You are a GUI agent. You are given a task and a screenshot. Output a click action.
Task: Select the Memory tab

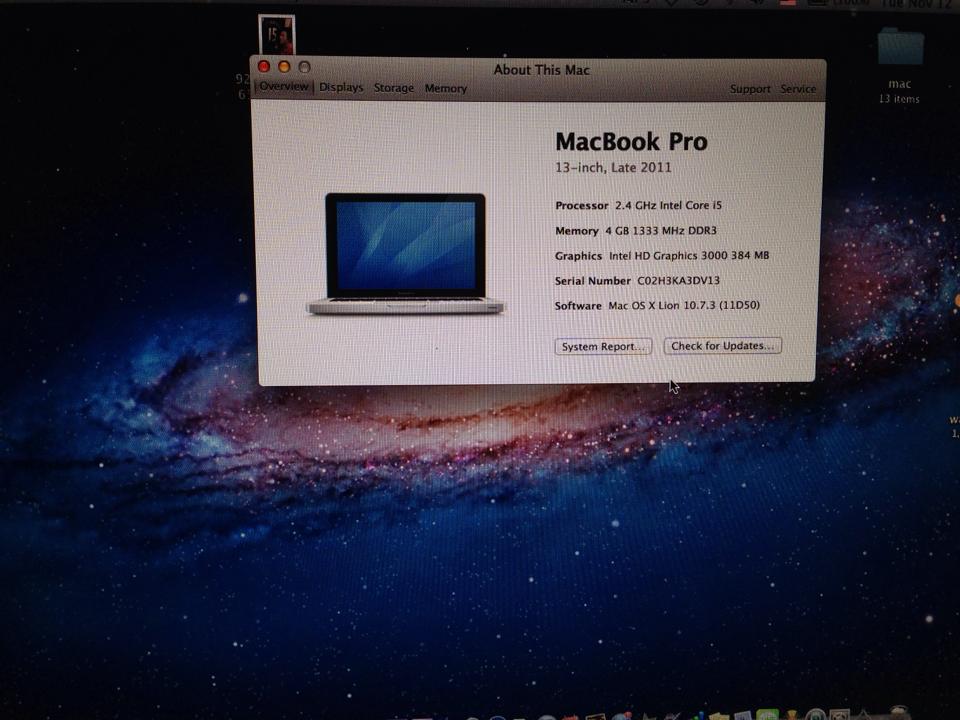point(445,88)
